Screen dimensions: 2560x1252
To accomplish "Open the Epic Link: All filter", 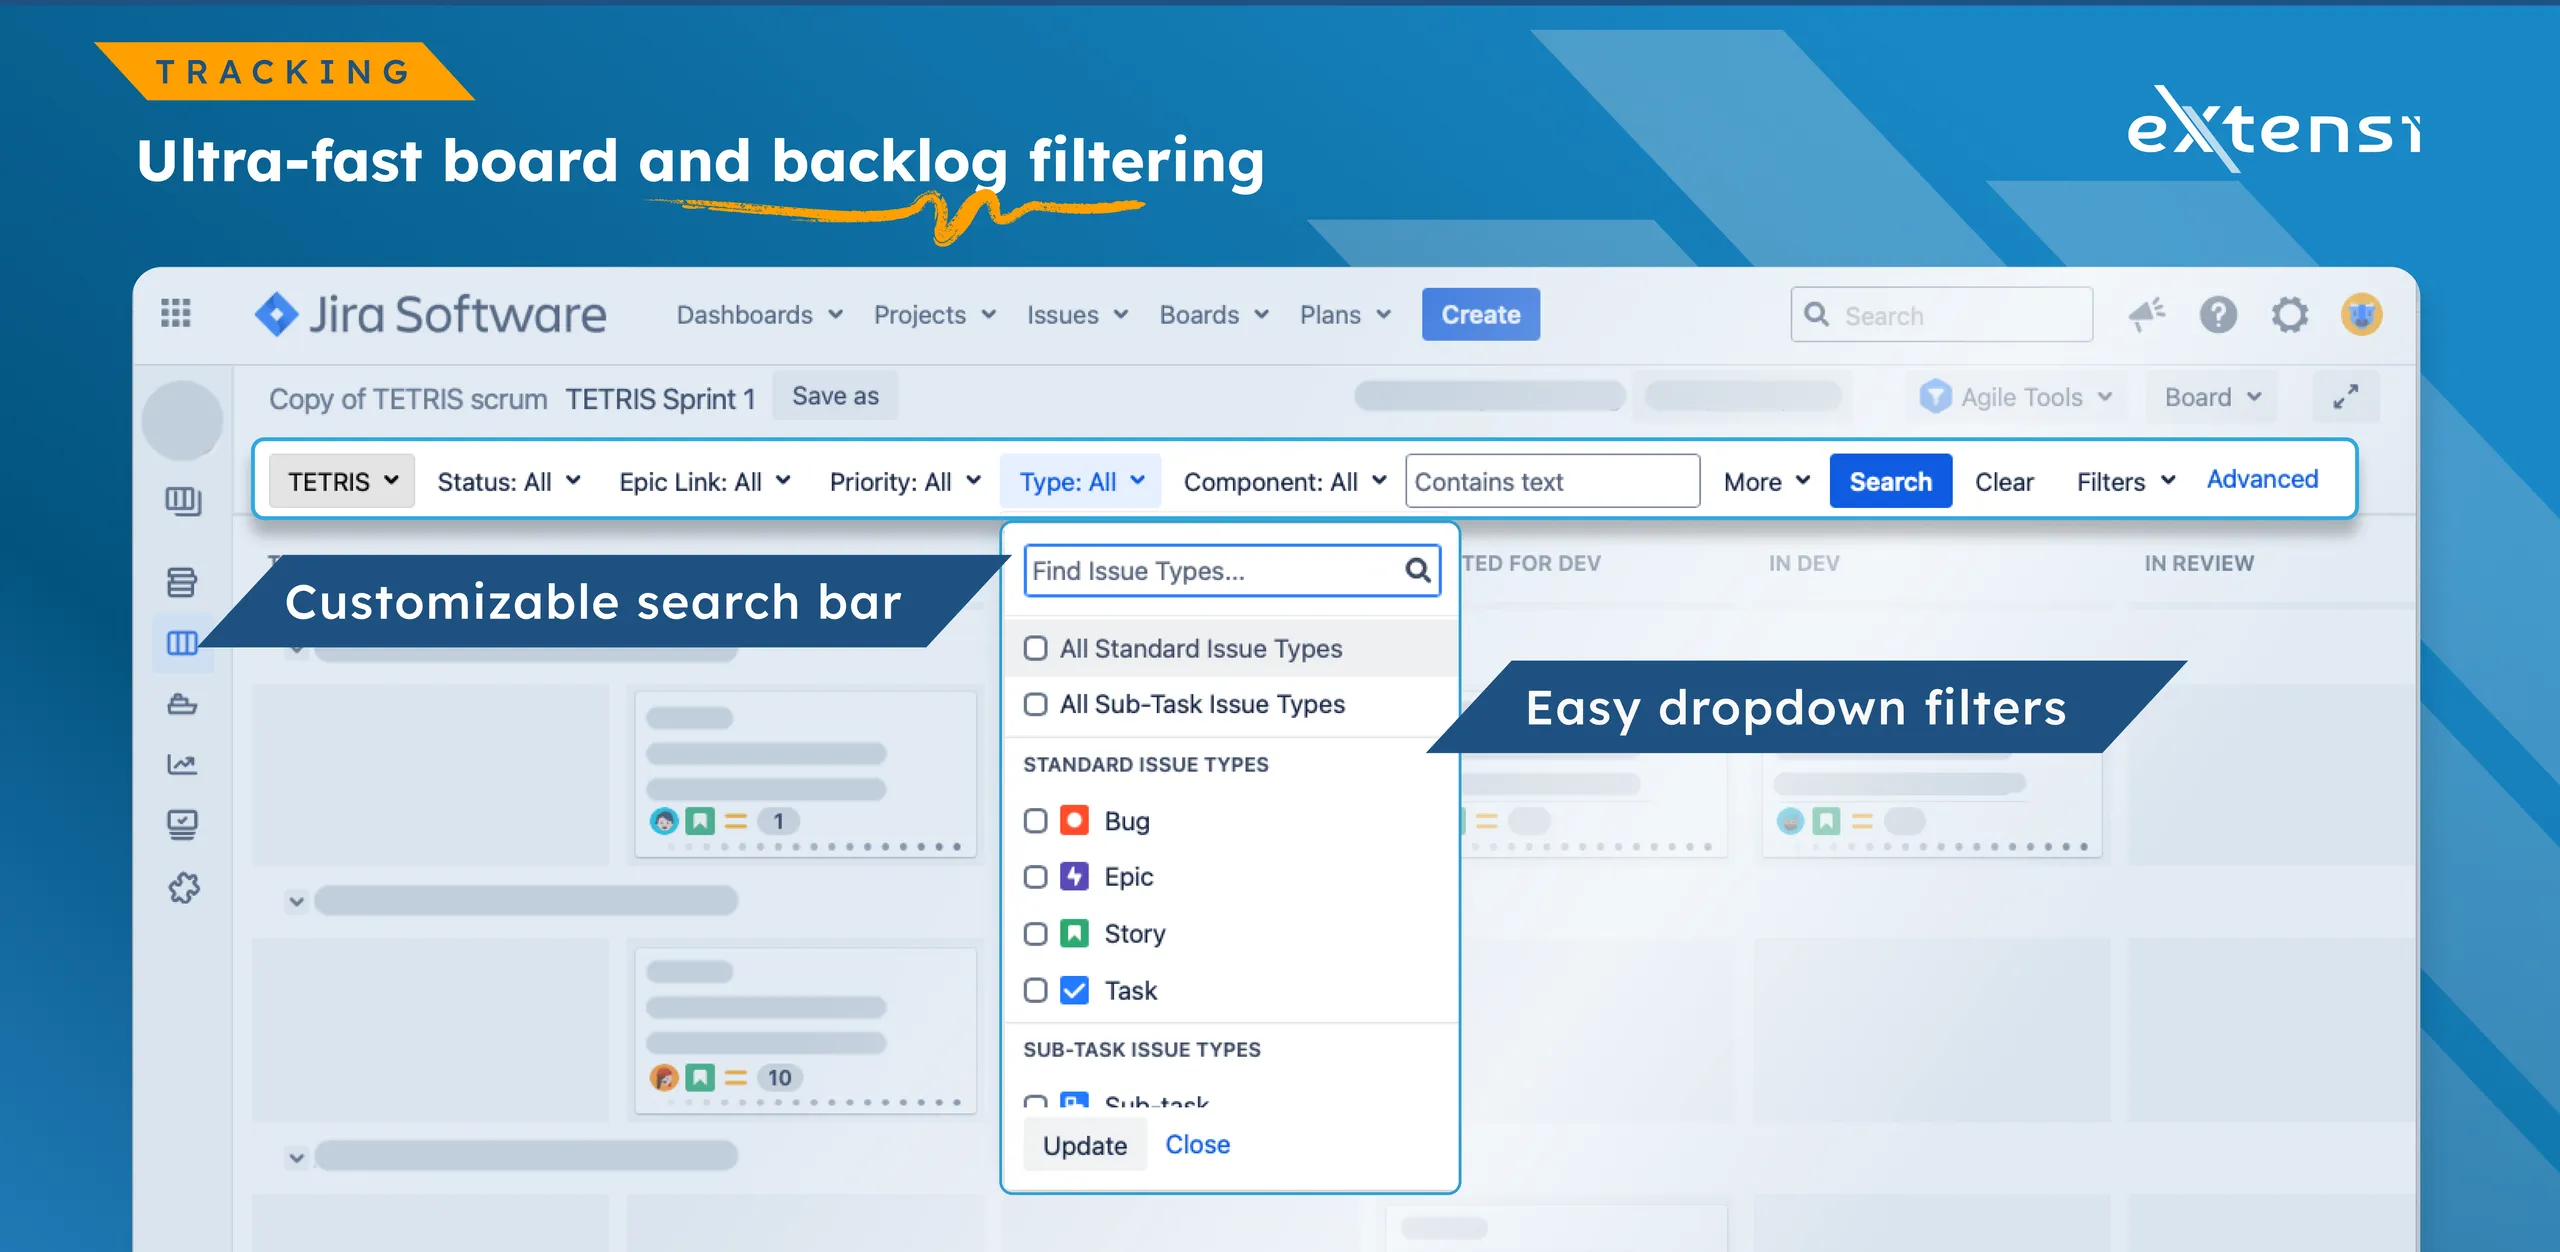I will tap(705, 482).
